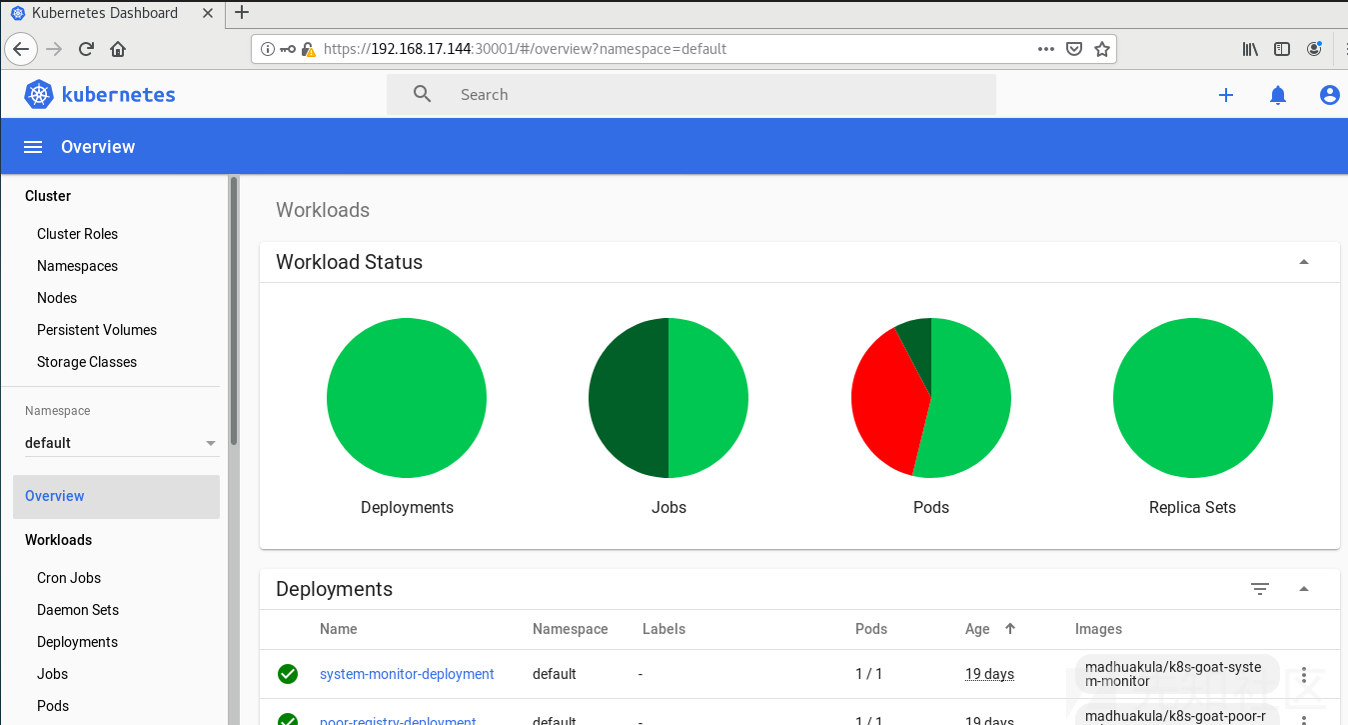Click the Pocket save icon
Screen dimensions: 1348x725
pos(1074,49)
